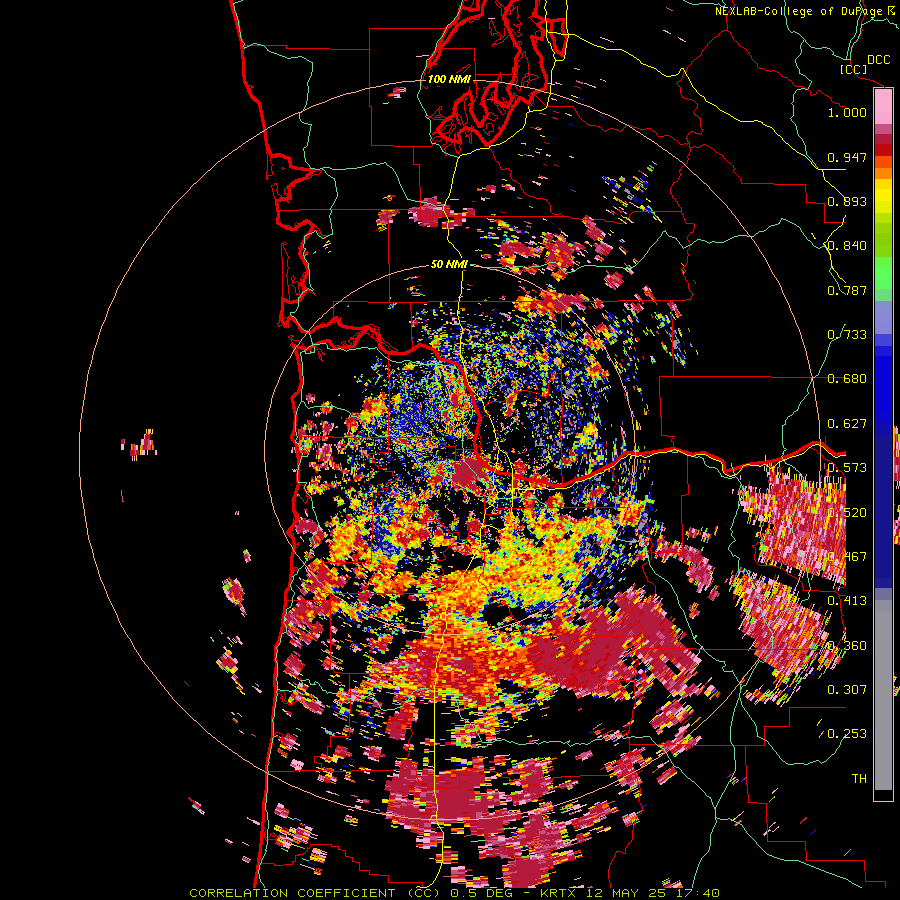This screenshot has height=900, width=900.
Task: Click the 50 NMI range ring label
Action: (449, 264)
